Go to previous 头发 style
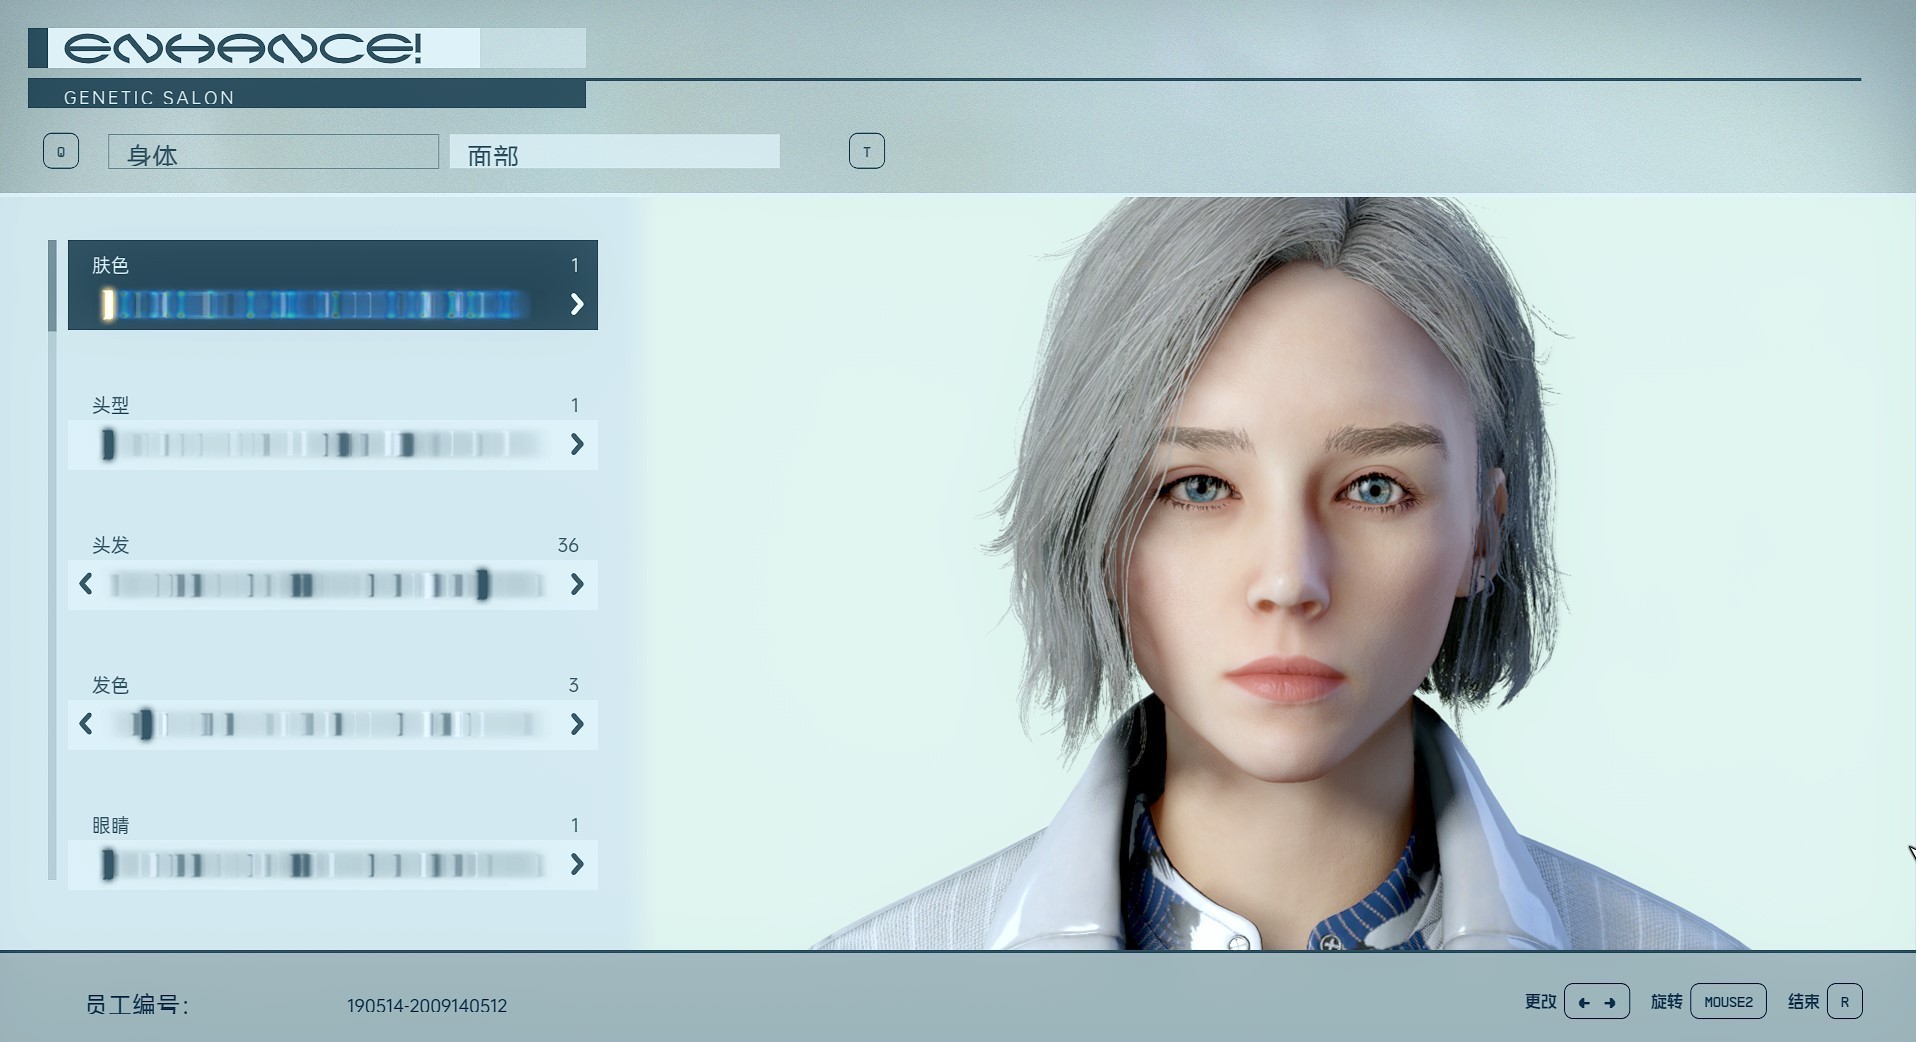Screen dimensions: 1916x1042 point(86,584)
